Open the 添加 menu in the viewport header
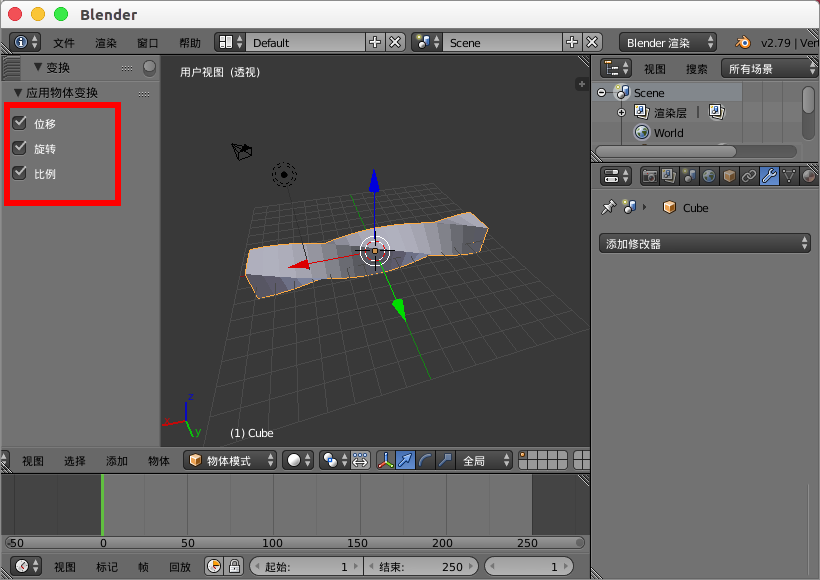This screenshot has width=820, height=580. [115, 460]
